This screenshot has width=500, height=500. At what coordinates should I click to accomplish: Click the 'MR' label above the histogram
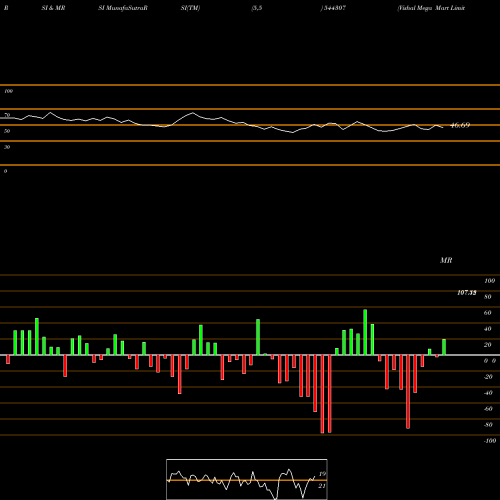click(x=446, y=260)
